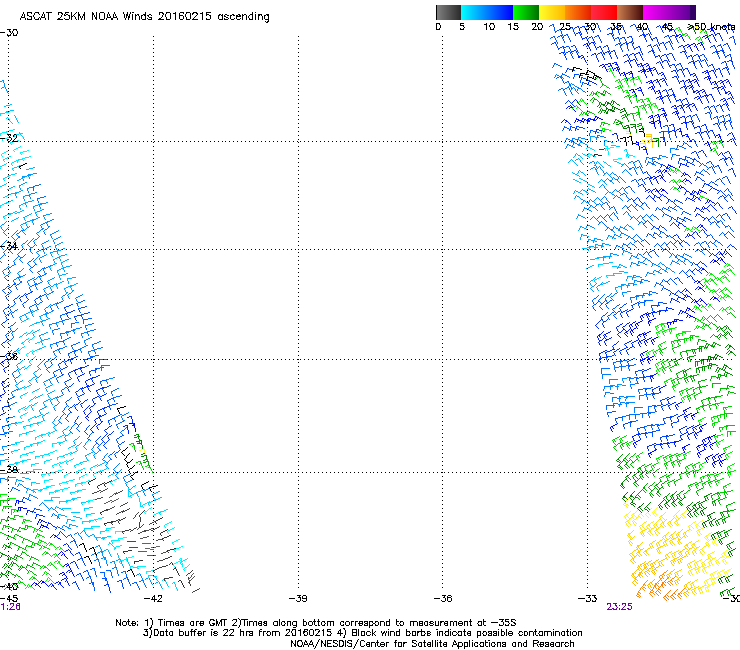
Task: Click the 'NOAA/NESDIS/Center for Satellite Applications and Research' credit
Action: 432,644
